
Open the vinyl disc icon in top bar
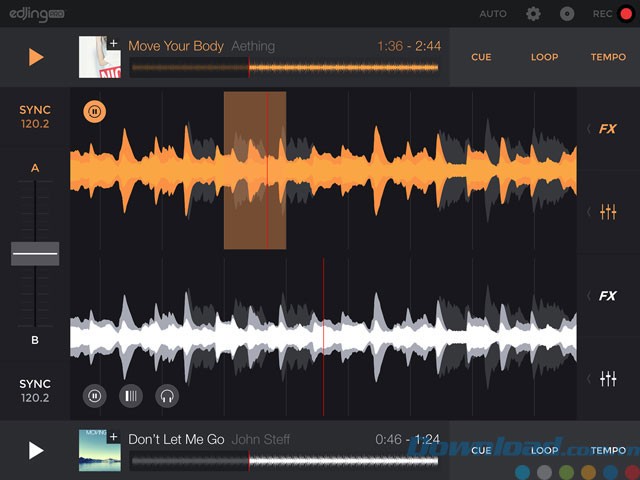point(567,14)
